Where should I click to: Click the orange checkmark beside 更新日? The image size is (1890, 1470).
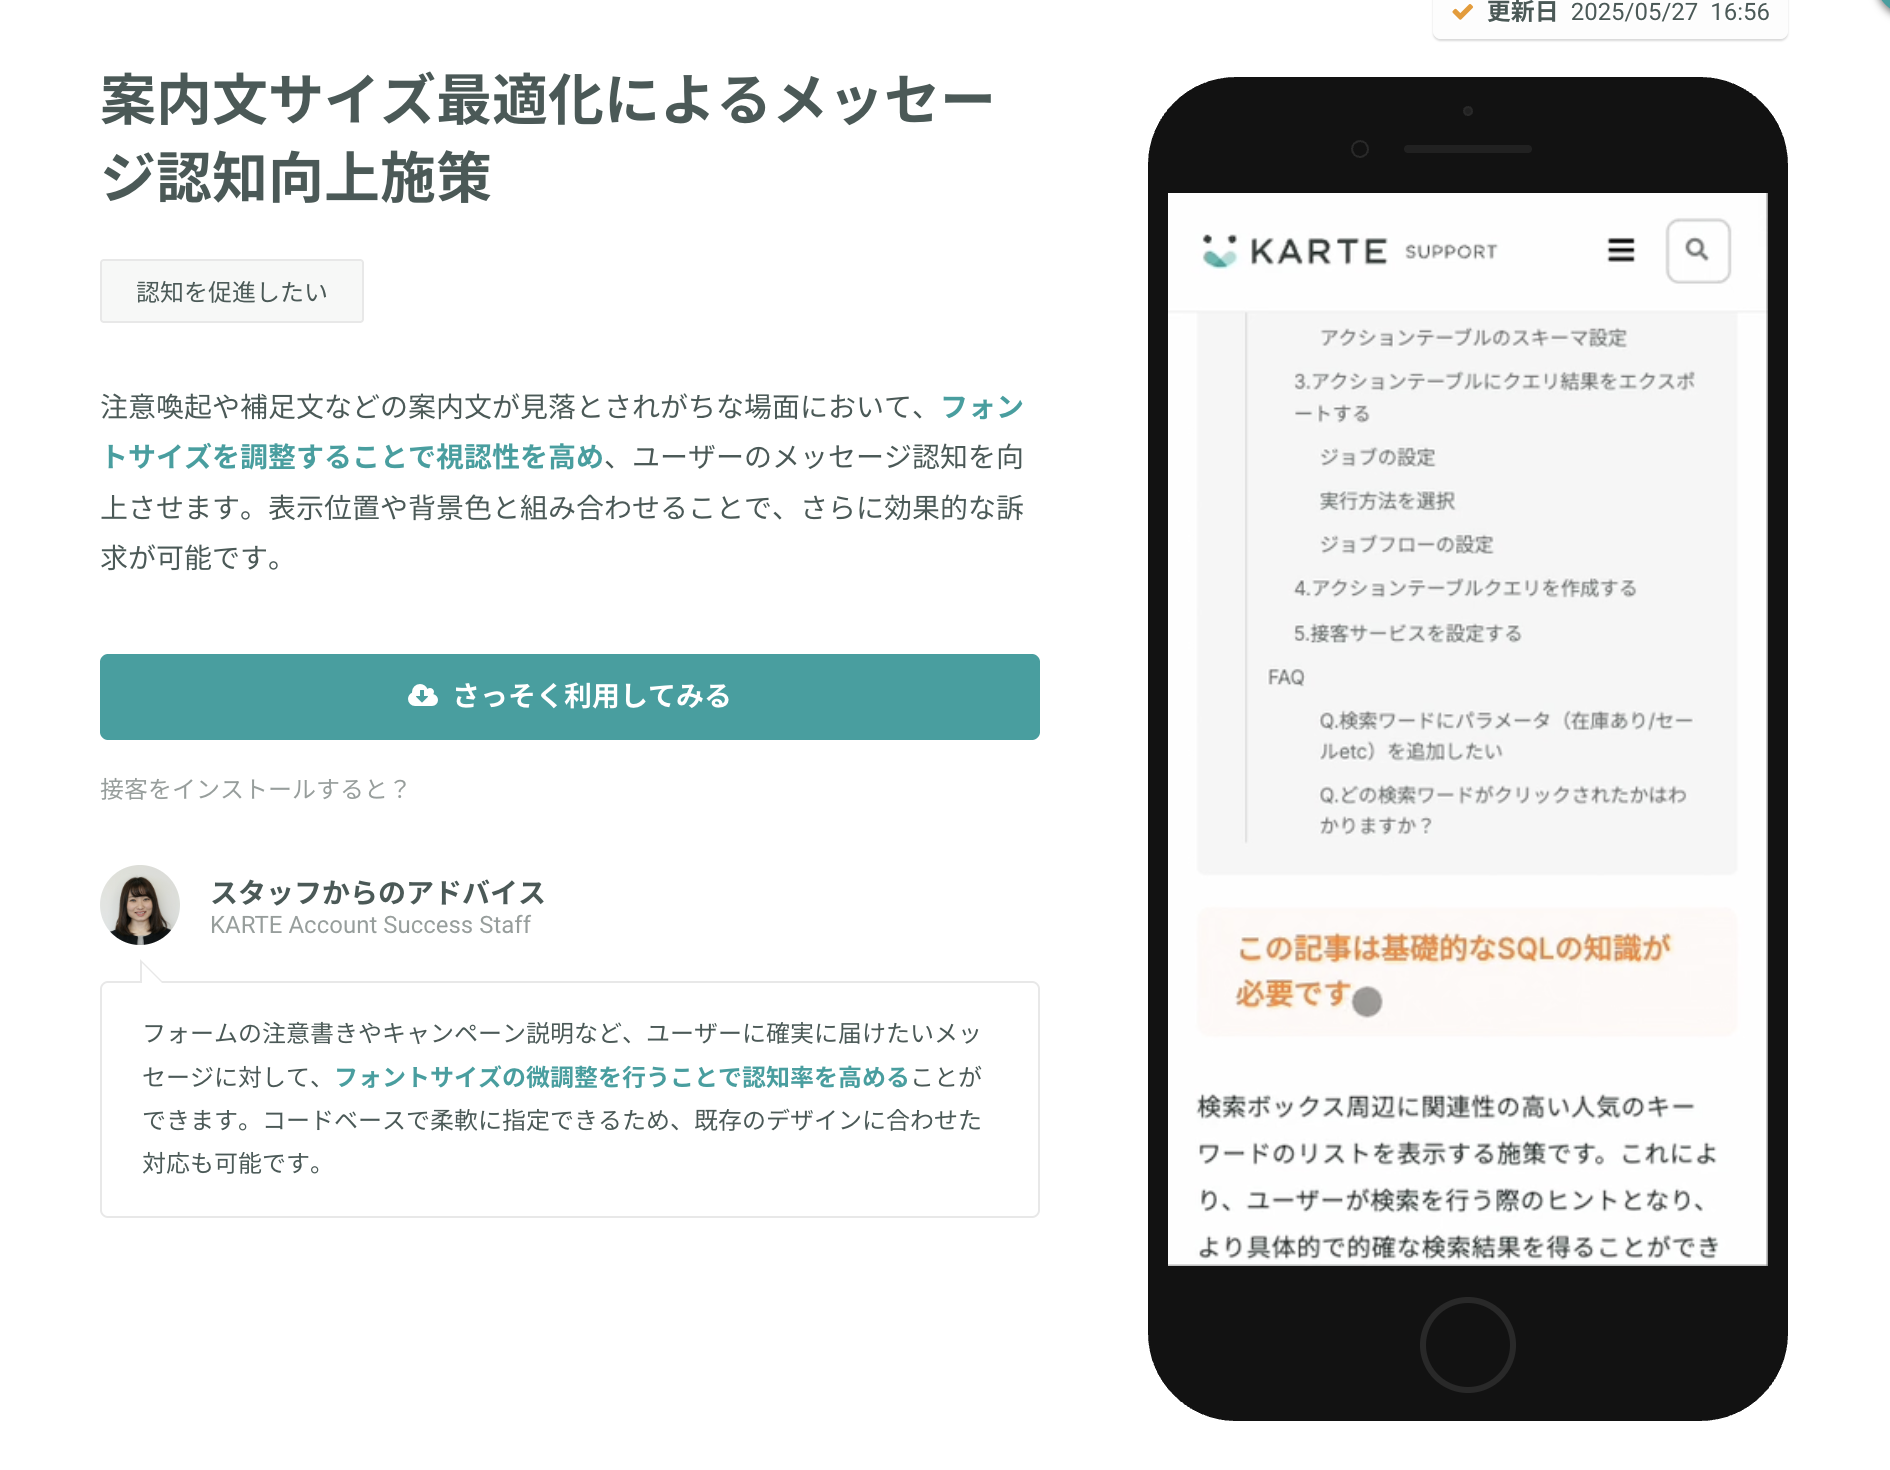(1462, 12)
